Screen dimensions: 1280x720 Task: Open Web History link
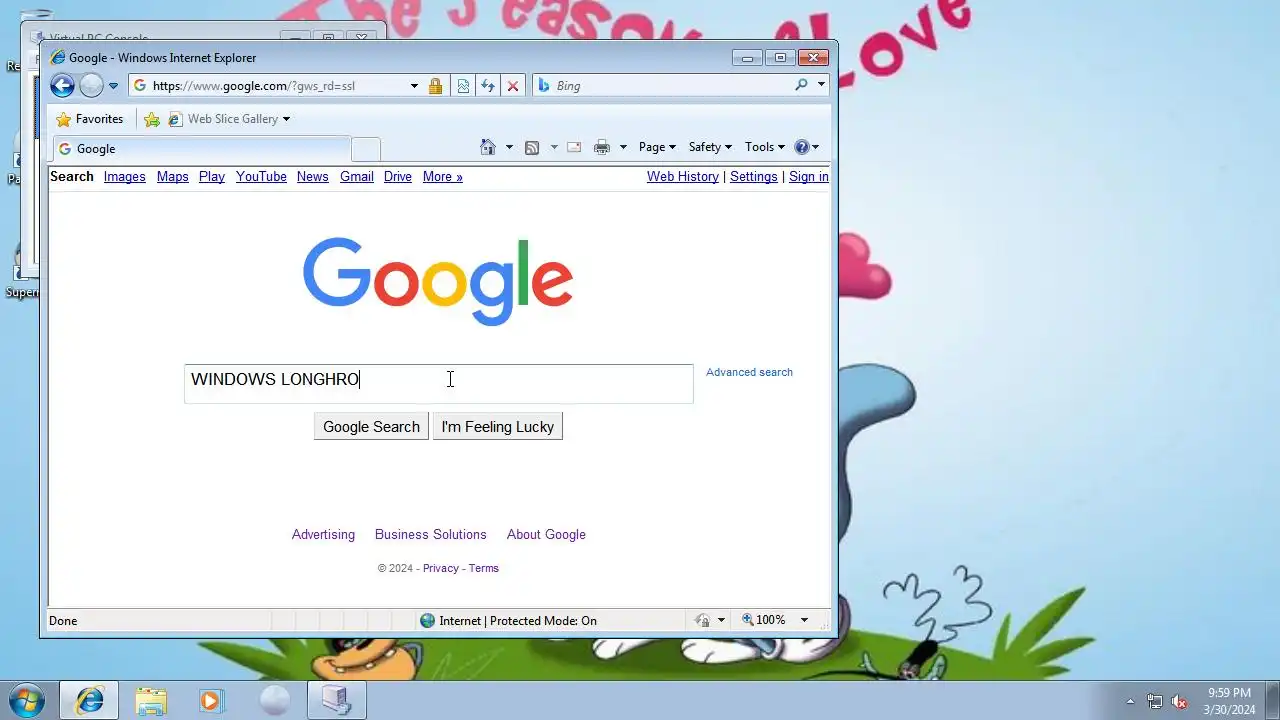pos(683,177)
